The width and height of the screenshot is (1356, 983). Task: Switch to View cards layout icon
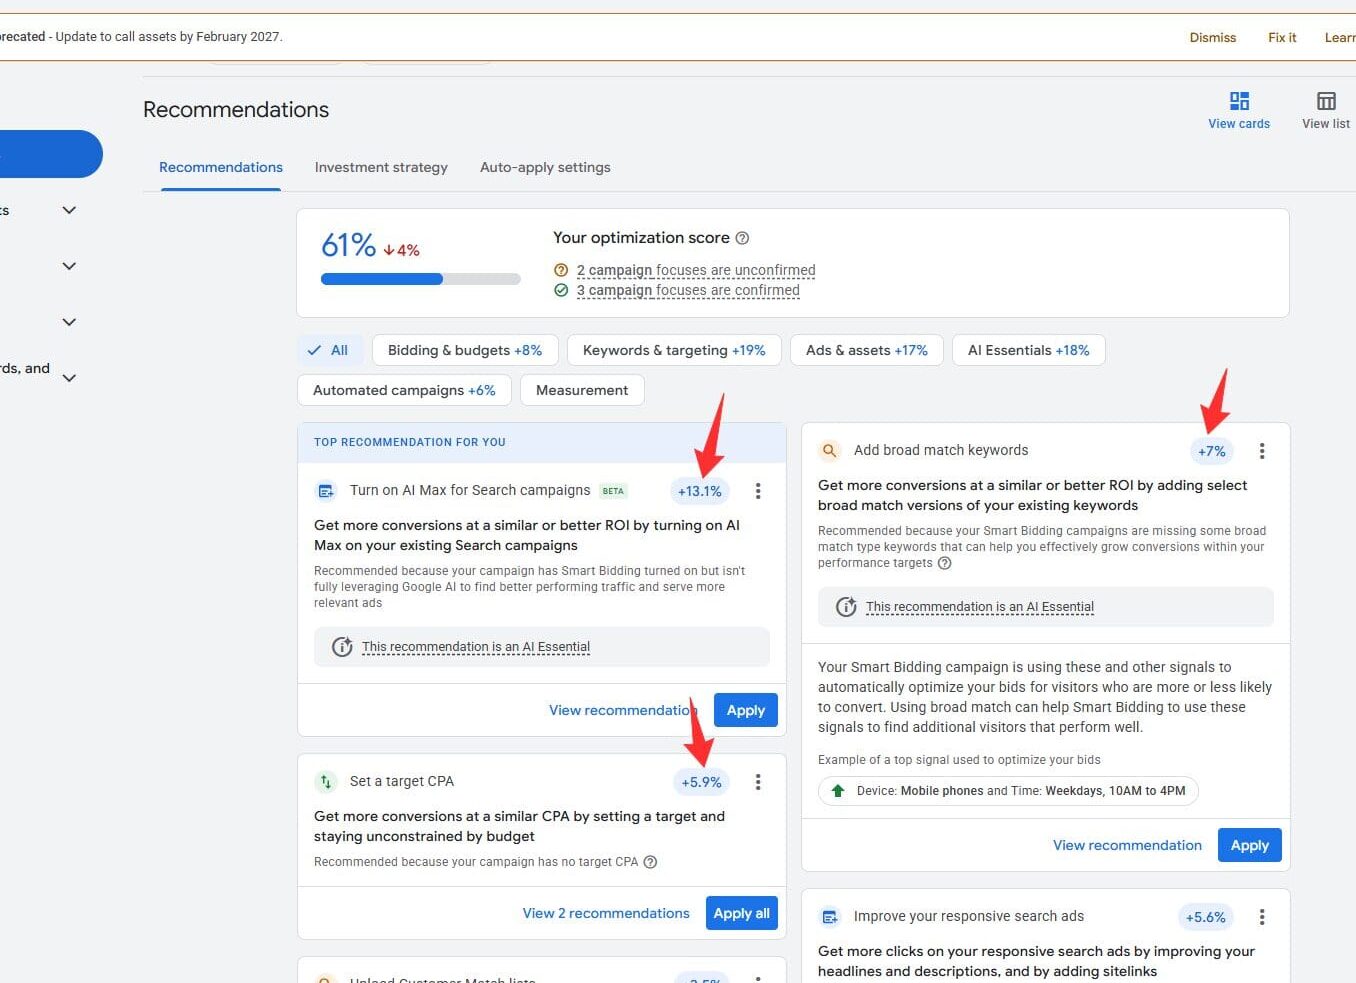1239,101
